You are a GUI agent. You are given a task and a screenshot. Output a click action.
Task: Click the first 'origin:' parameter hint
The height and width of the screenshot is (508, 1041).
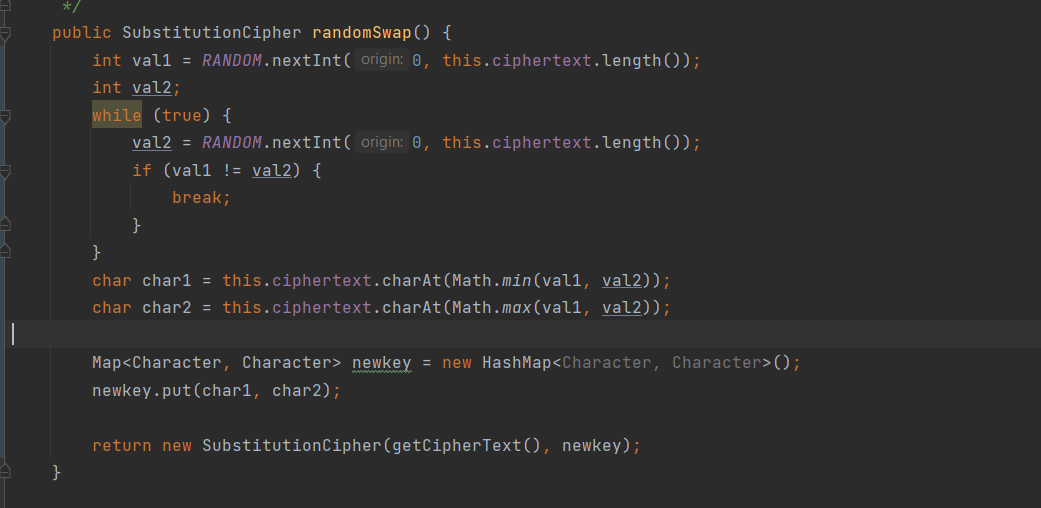pos(382,61)
